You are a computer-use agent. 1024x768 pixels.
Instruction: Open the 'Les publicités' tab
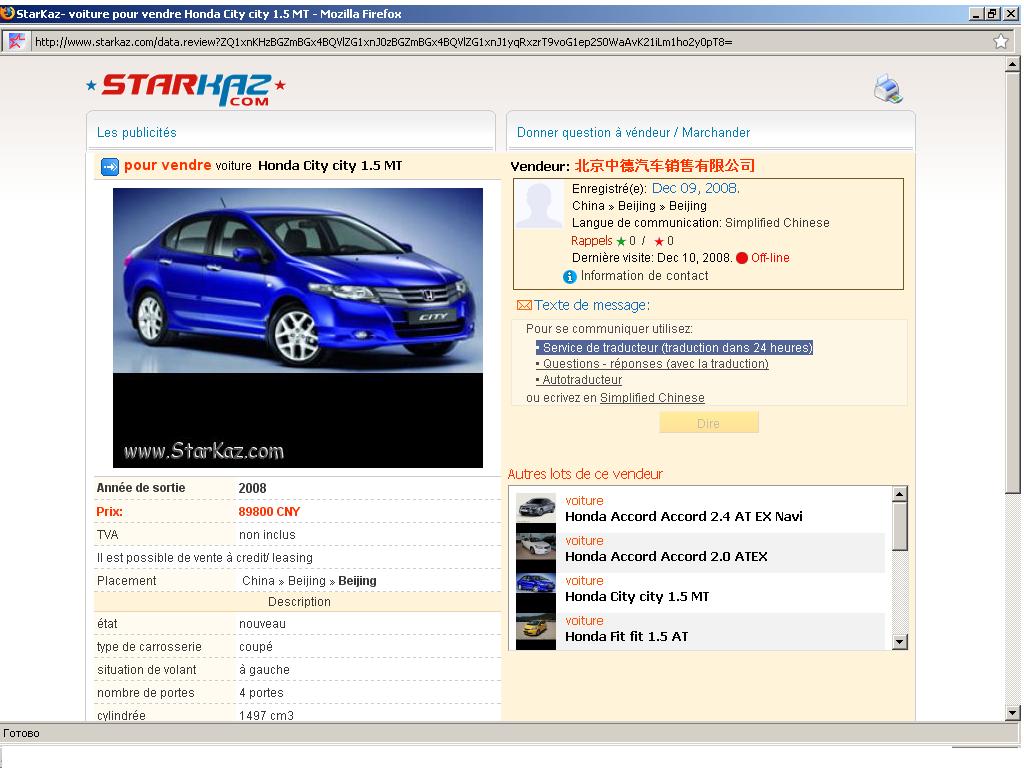coord(137,133)
